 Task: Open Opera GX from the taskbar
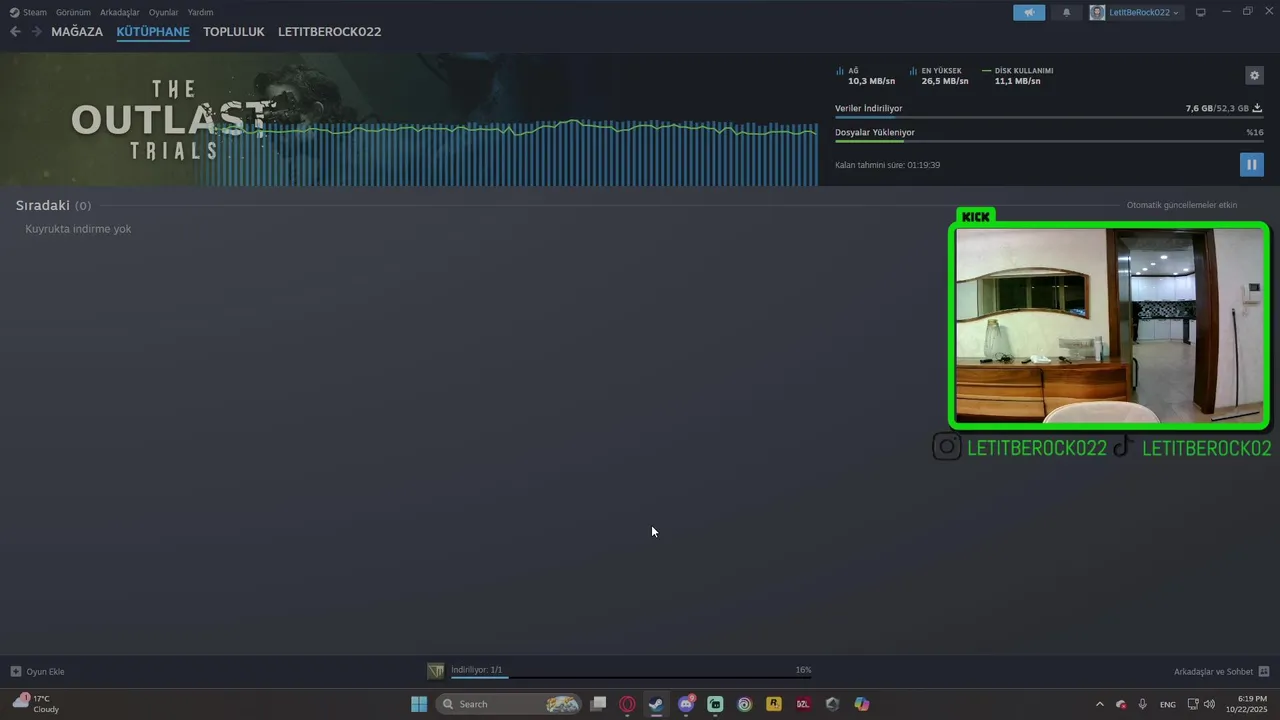pos(627,704)
